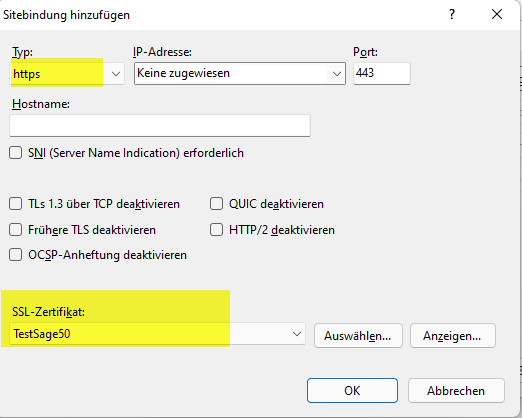Confirm the binding with OK
This screenshot has width=522, height=418.
pyautogui.click(x=352, y=390)
